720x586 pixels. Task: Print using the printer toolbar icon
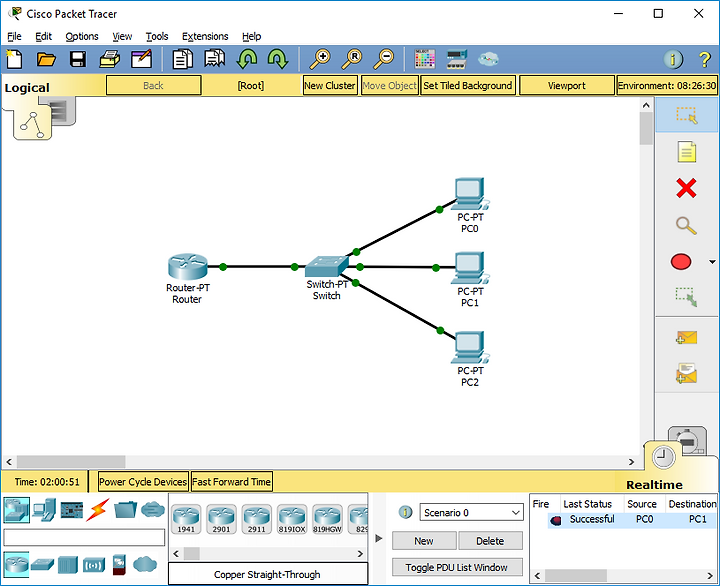[x=110, y=59]
